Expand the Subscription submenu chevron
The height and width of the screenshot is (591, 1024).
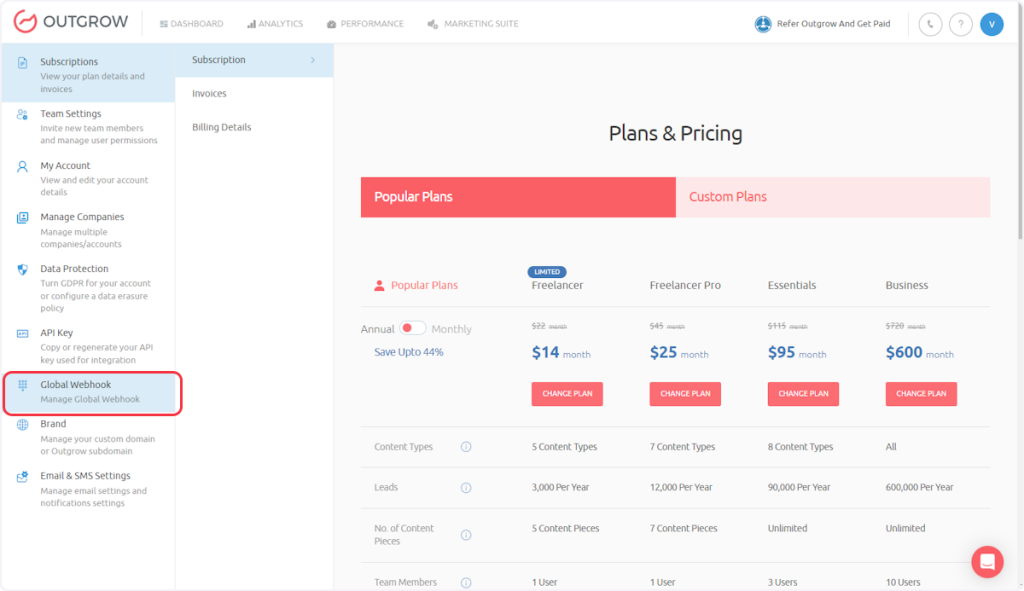pyautogui.click(x=312, y=60)
